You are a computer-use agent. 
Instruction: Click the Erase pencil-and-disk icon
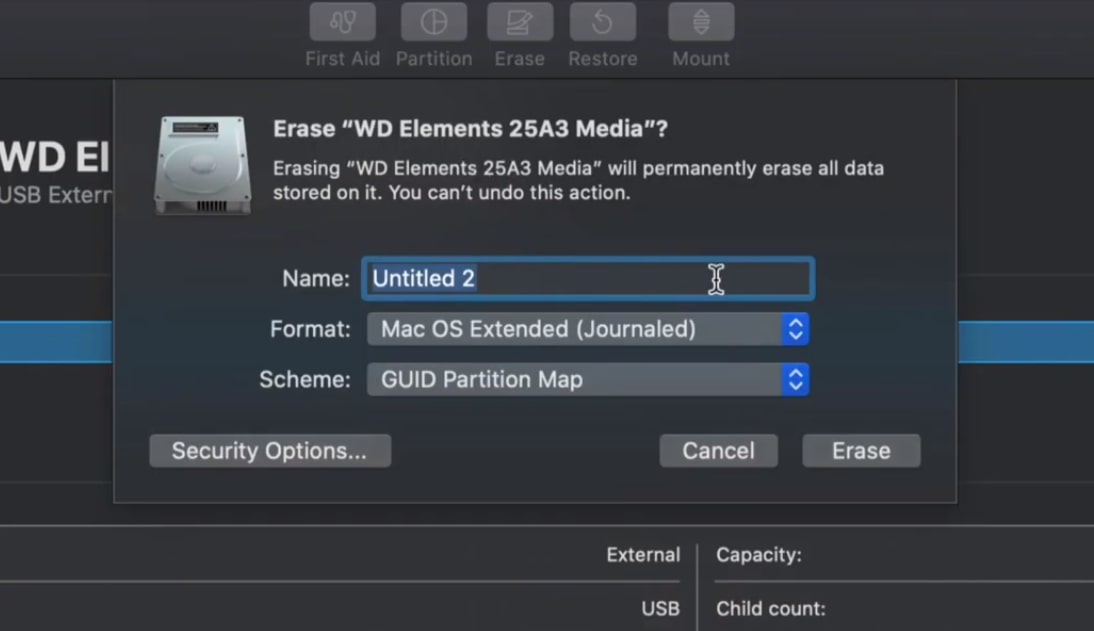[519, 21]
